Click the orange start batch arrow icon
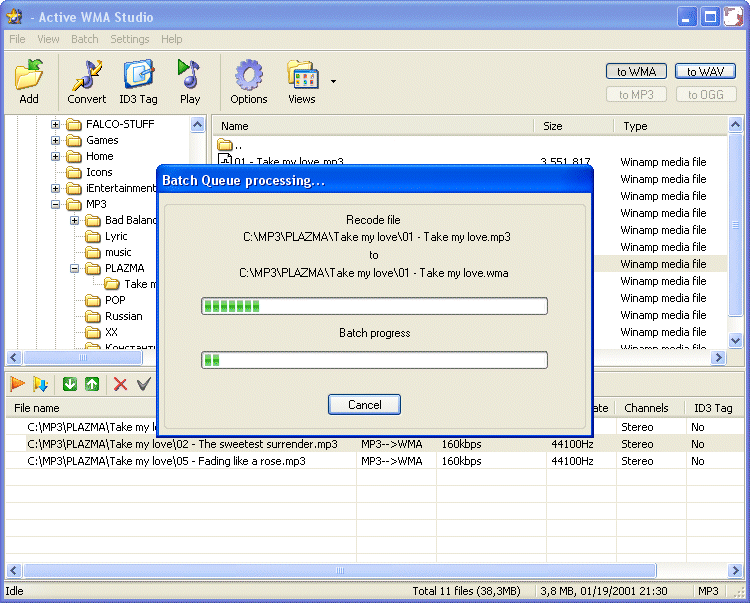 (x=18, y=384)
